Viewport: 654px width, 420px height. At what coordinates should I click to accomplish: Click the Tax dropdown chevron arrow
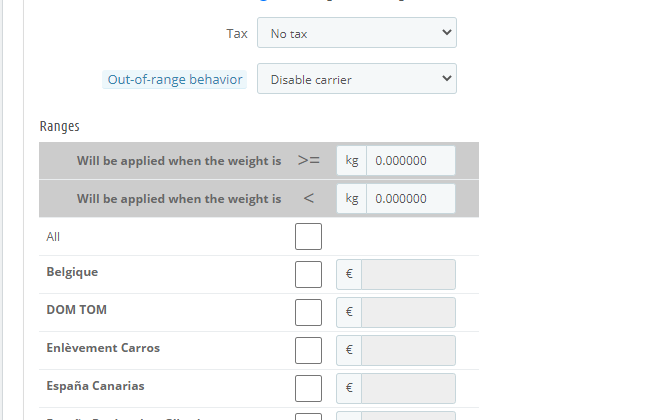[446, 32]
